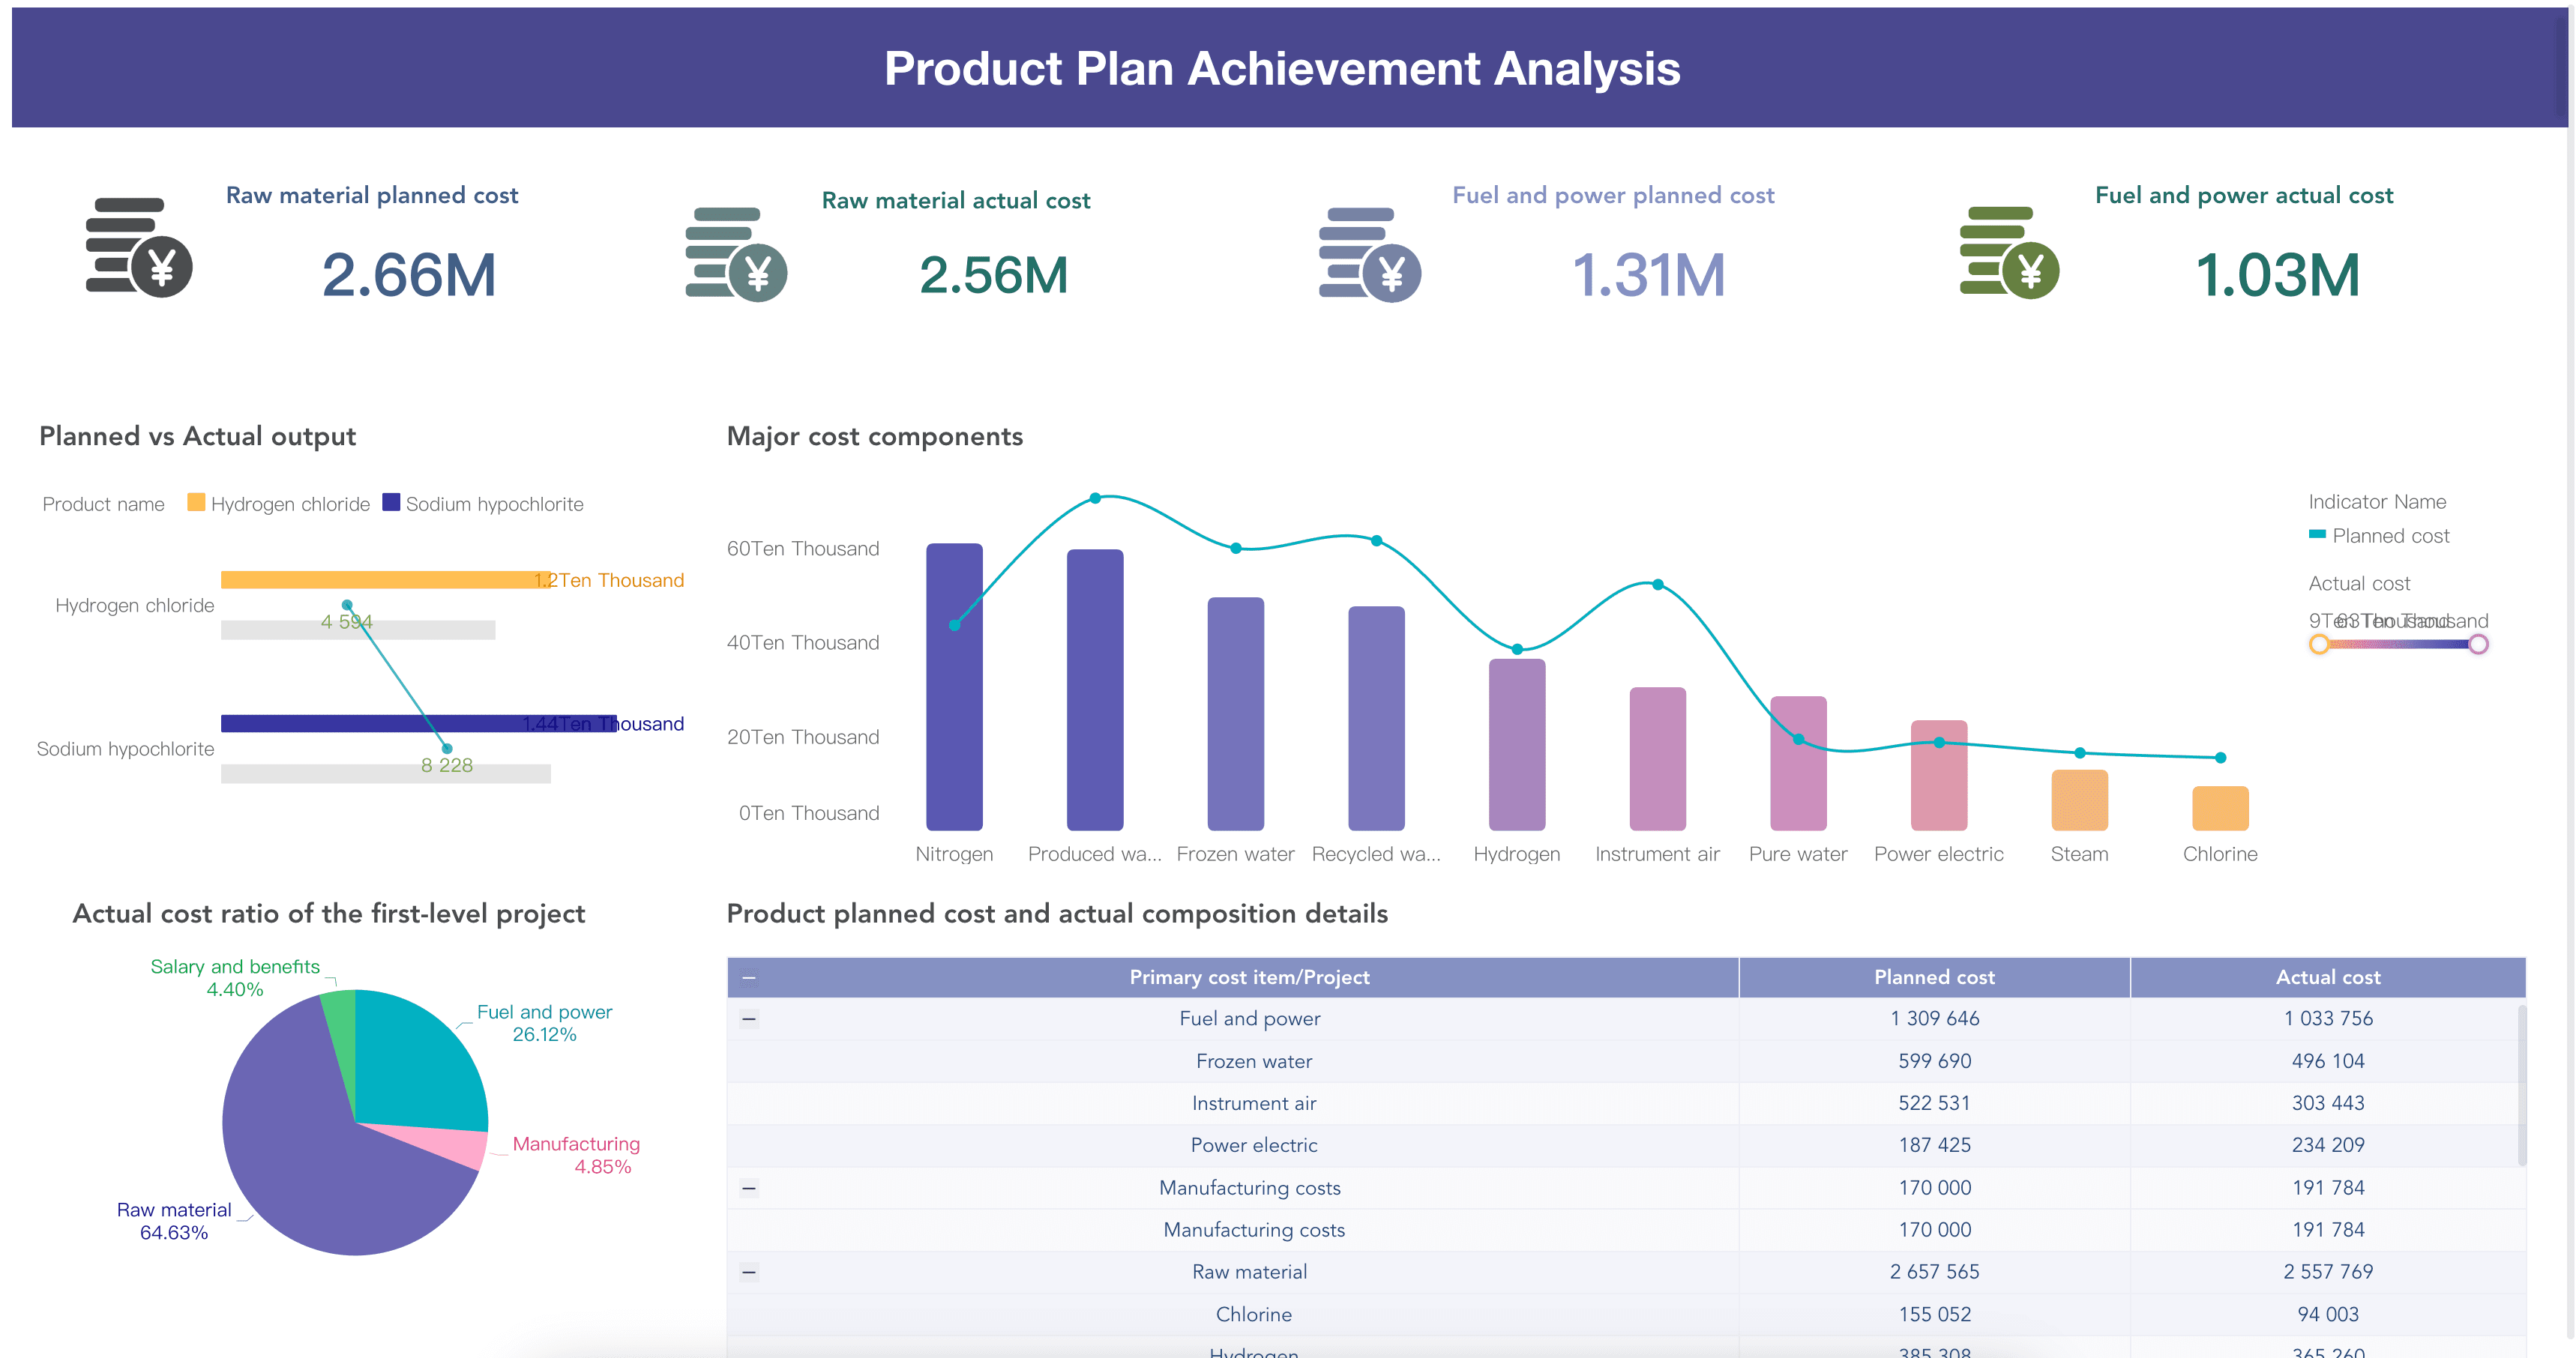The image size is (2576, 1358).
Task: Select the Nitrogen bar in cost chart
Action: coord(954,687)
